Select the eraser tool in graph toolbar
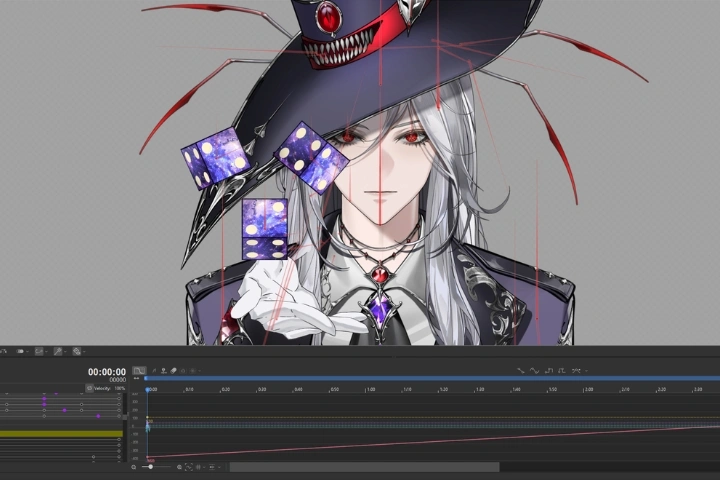 (174, 371)
